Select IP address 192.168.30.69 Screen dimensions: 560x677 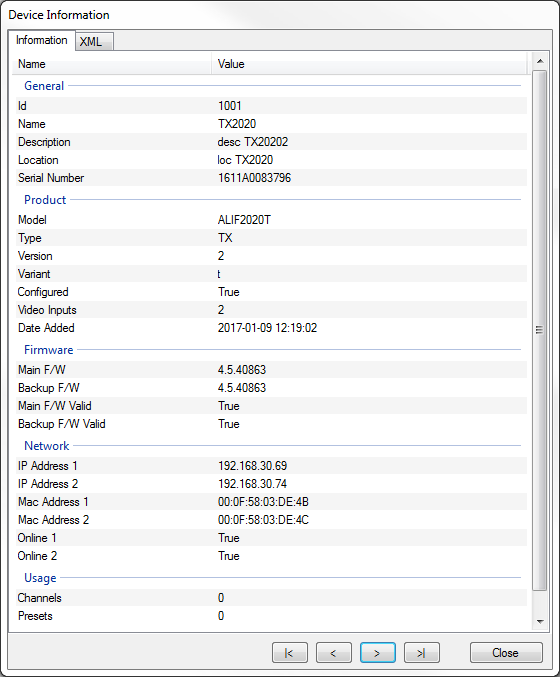pyautogui.click(x=253, y=466)
